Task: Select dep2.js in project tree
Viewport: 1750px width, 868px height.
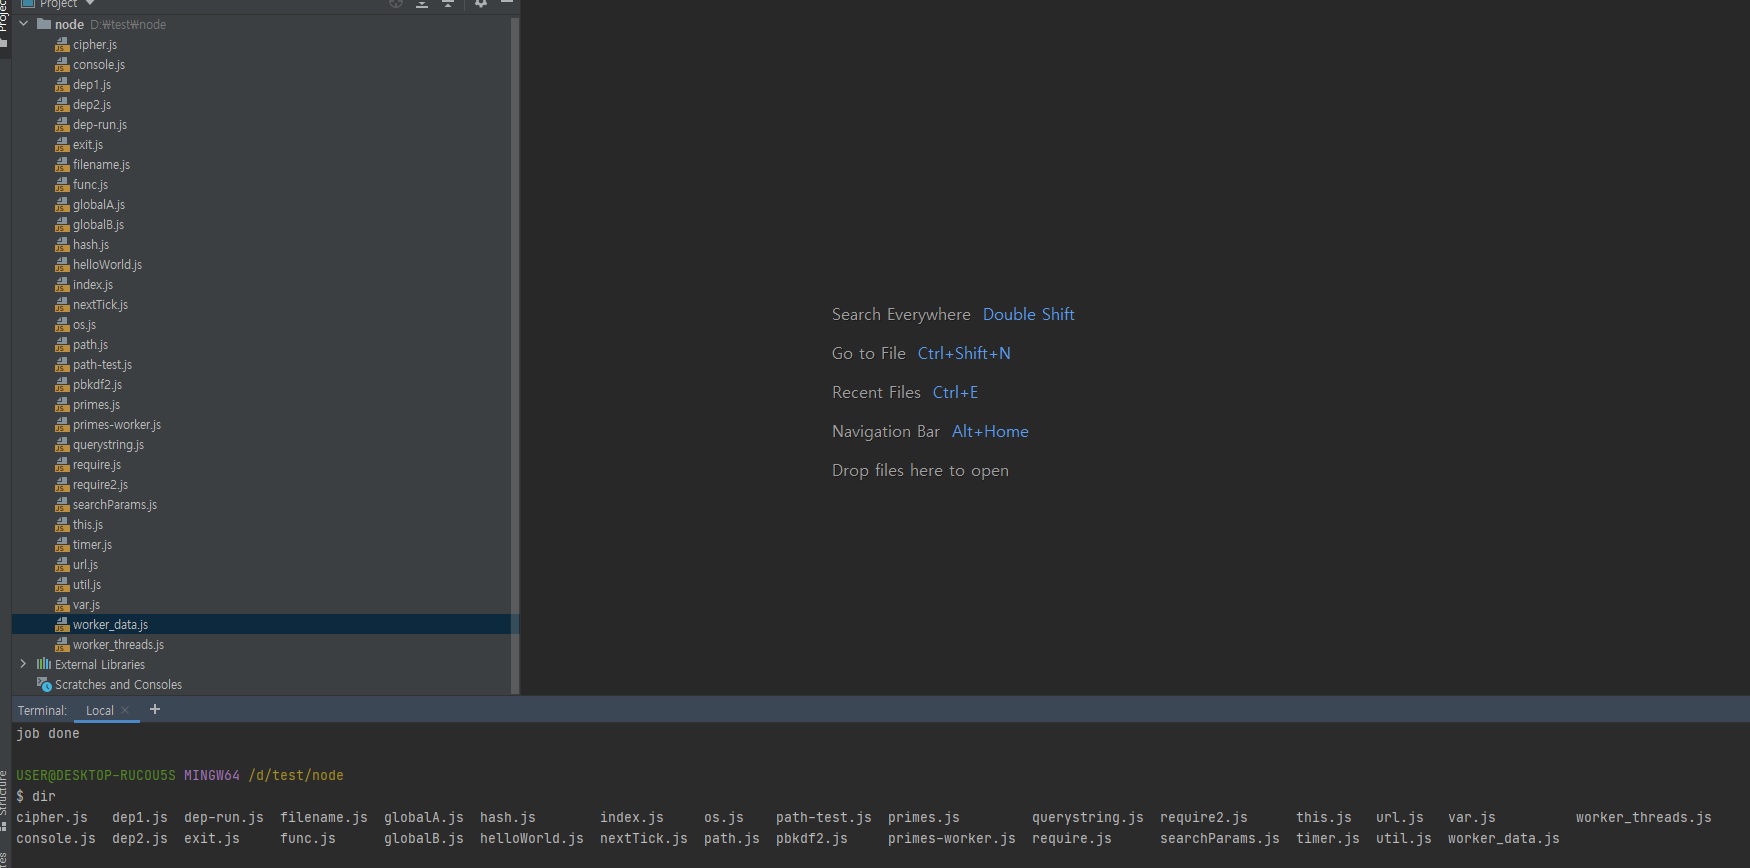Action: point(92,105)
